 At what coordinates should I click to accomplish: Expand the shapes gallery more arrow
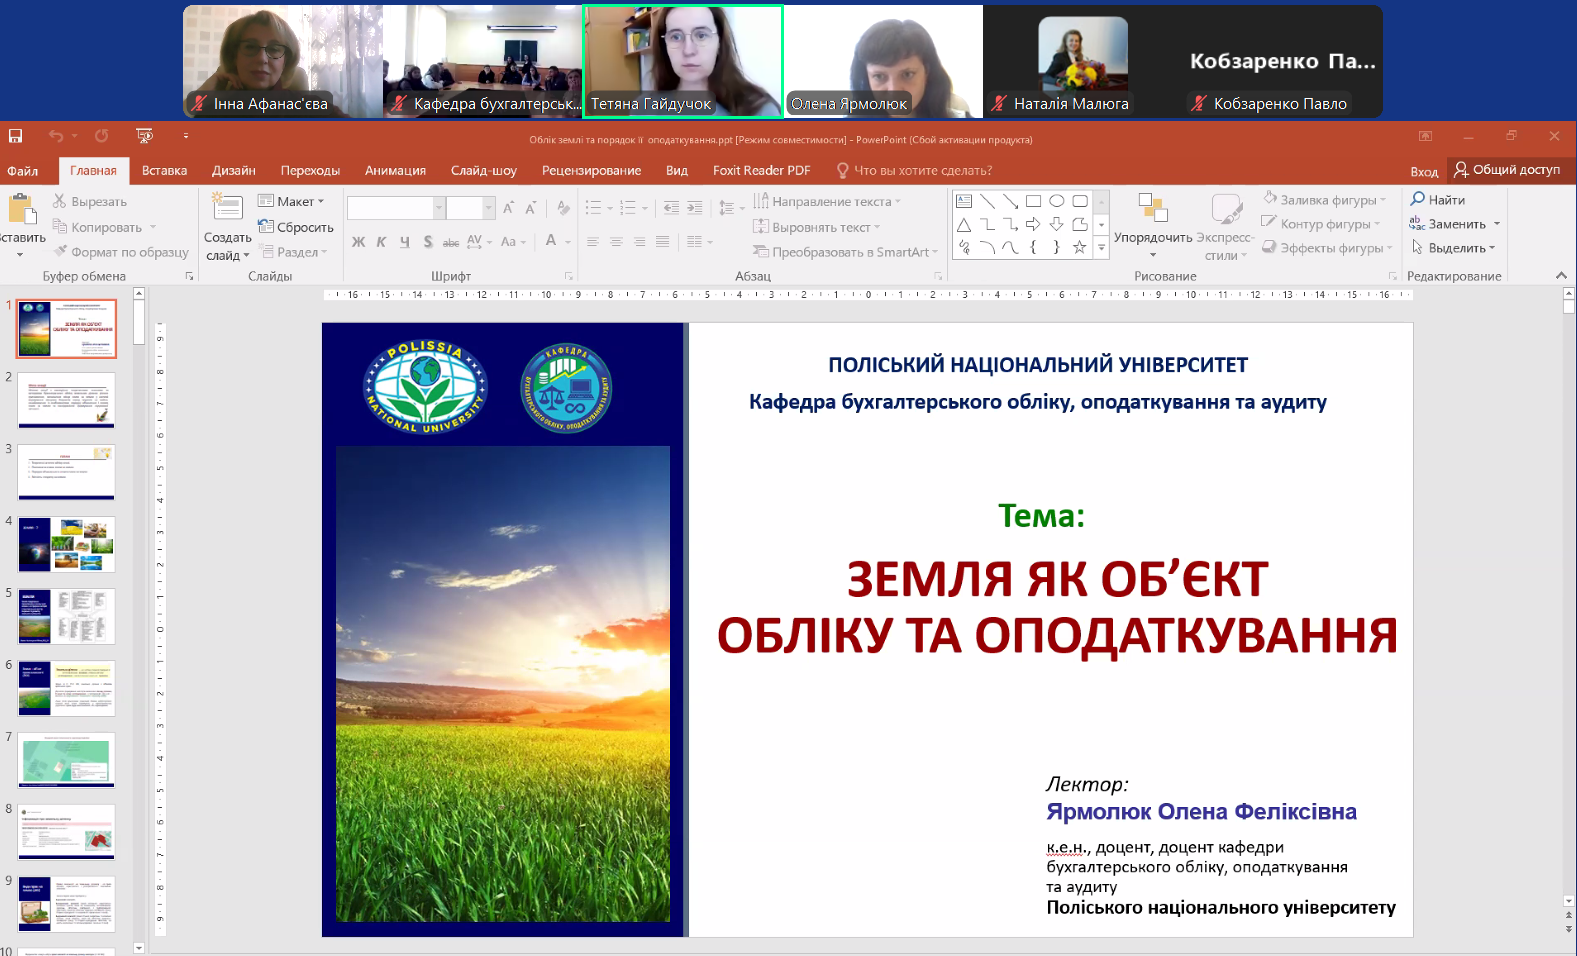point(1101,247)
